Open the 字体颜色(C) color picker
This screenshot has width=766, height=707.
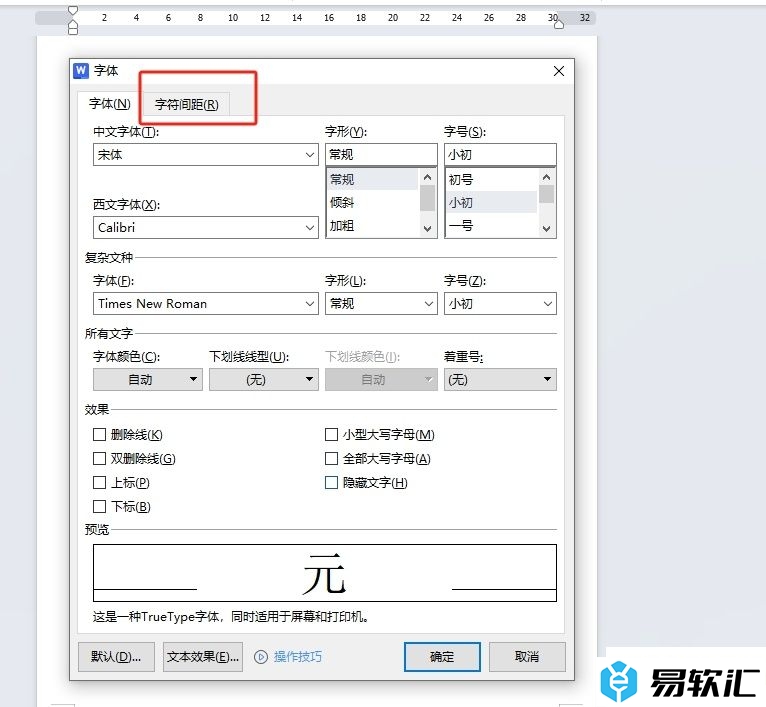point(148,380)
